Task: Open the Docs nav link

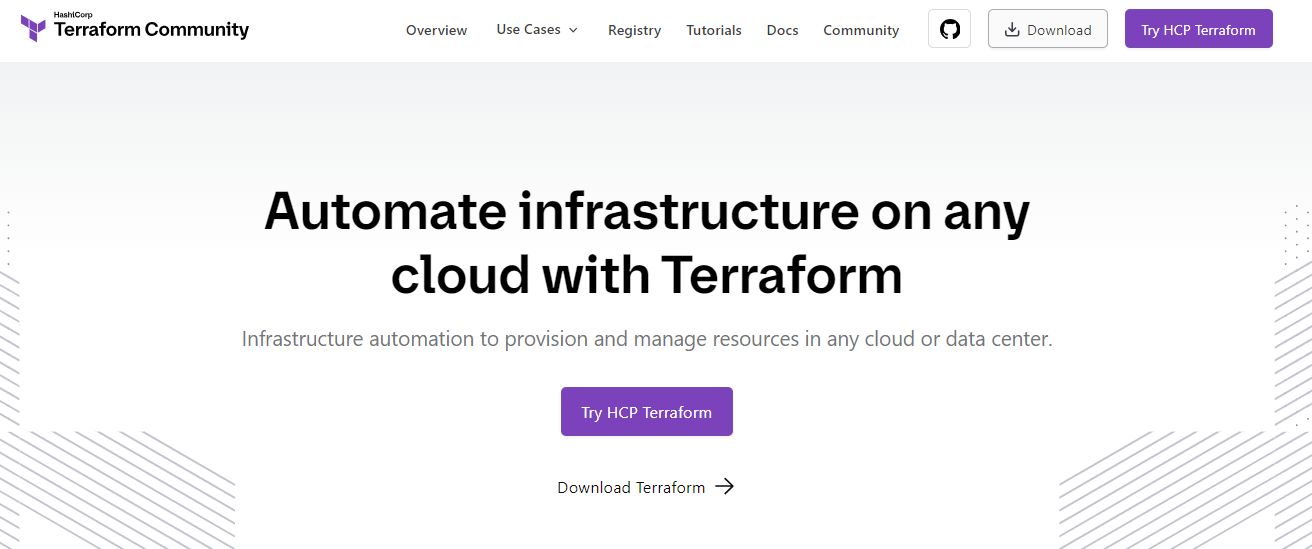Action: click(782, 30)
